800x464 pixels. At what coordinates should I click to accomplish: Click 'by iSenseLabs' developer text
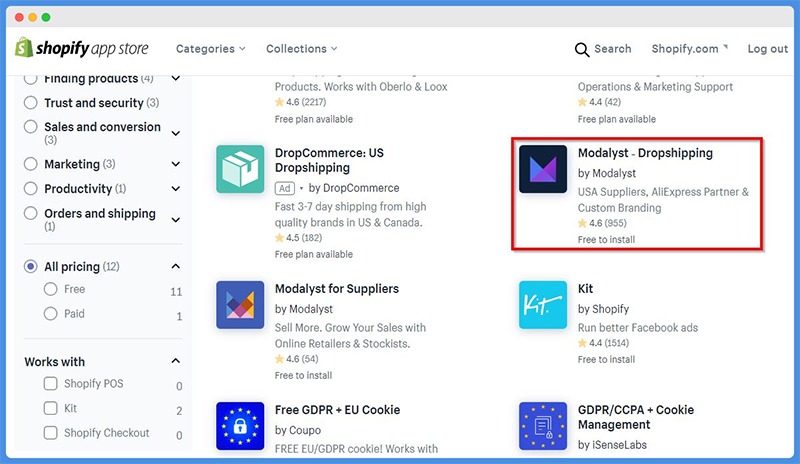point(612,445)
